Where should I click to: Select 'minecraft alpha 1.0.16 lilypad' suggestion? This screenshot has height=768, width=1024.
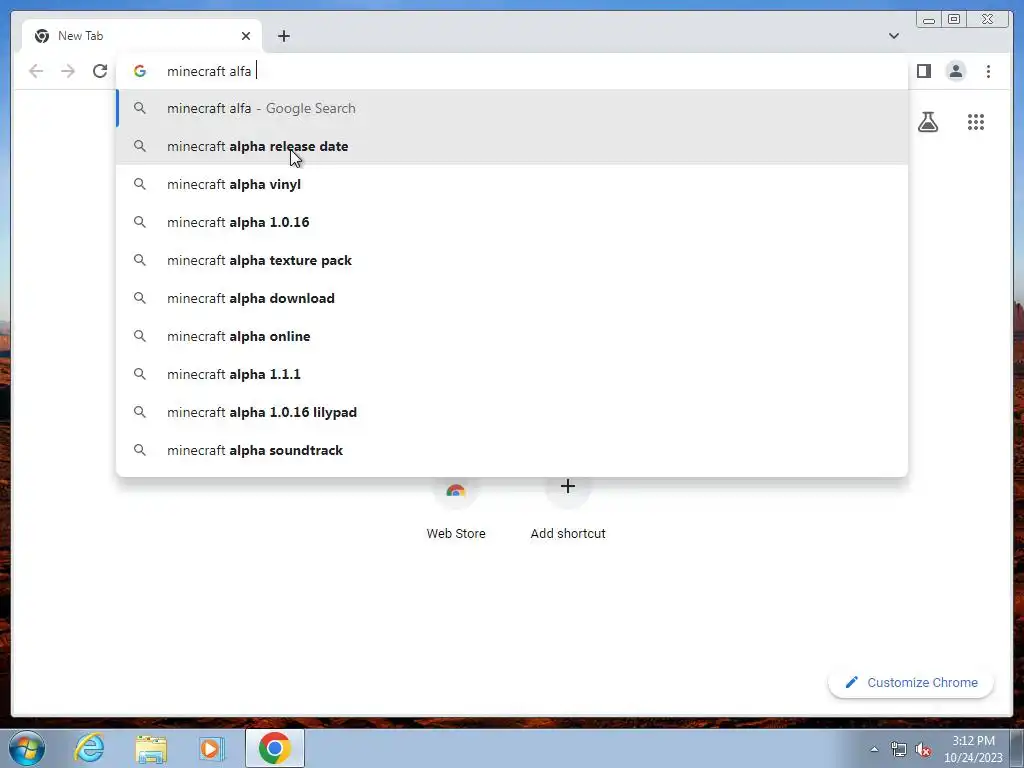point(512,412)
